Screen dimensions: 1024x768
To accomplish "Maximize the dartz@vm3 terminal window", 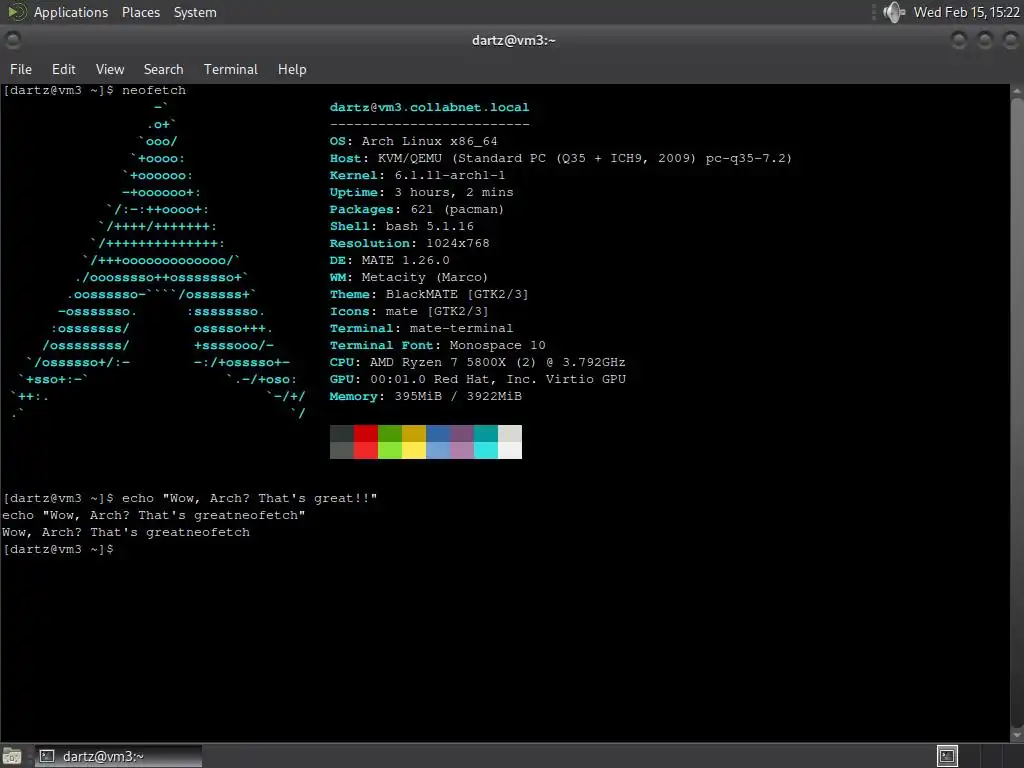I will 985,40.
